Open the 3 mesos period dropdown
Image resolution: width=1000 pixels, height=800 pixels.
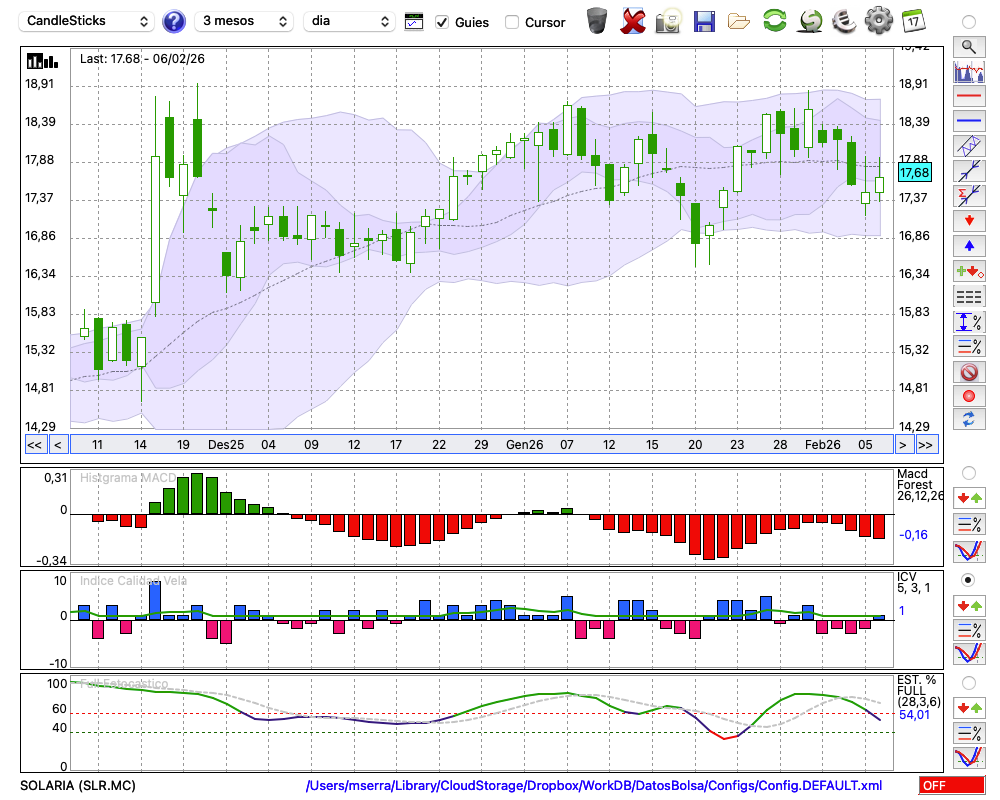(244, 21)
